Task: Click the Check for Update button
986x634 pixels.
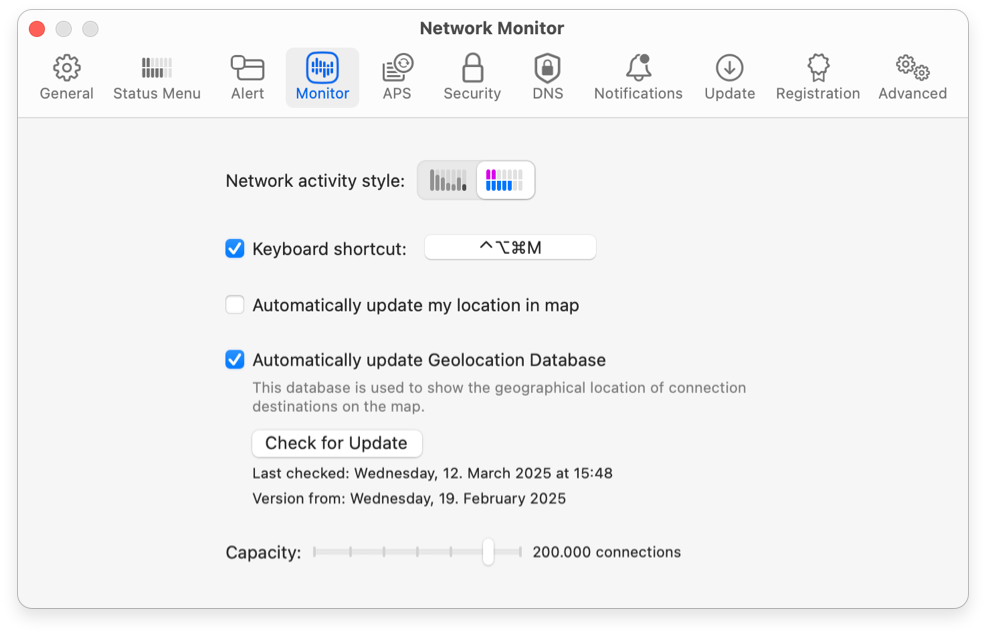Action: 336,443
